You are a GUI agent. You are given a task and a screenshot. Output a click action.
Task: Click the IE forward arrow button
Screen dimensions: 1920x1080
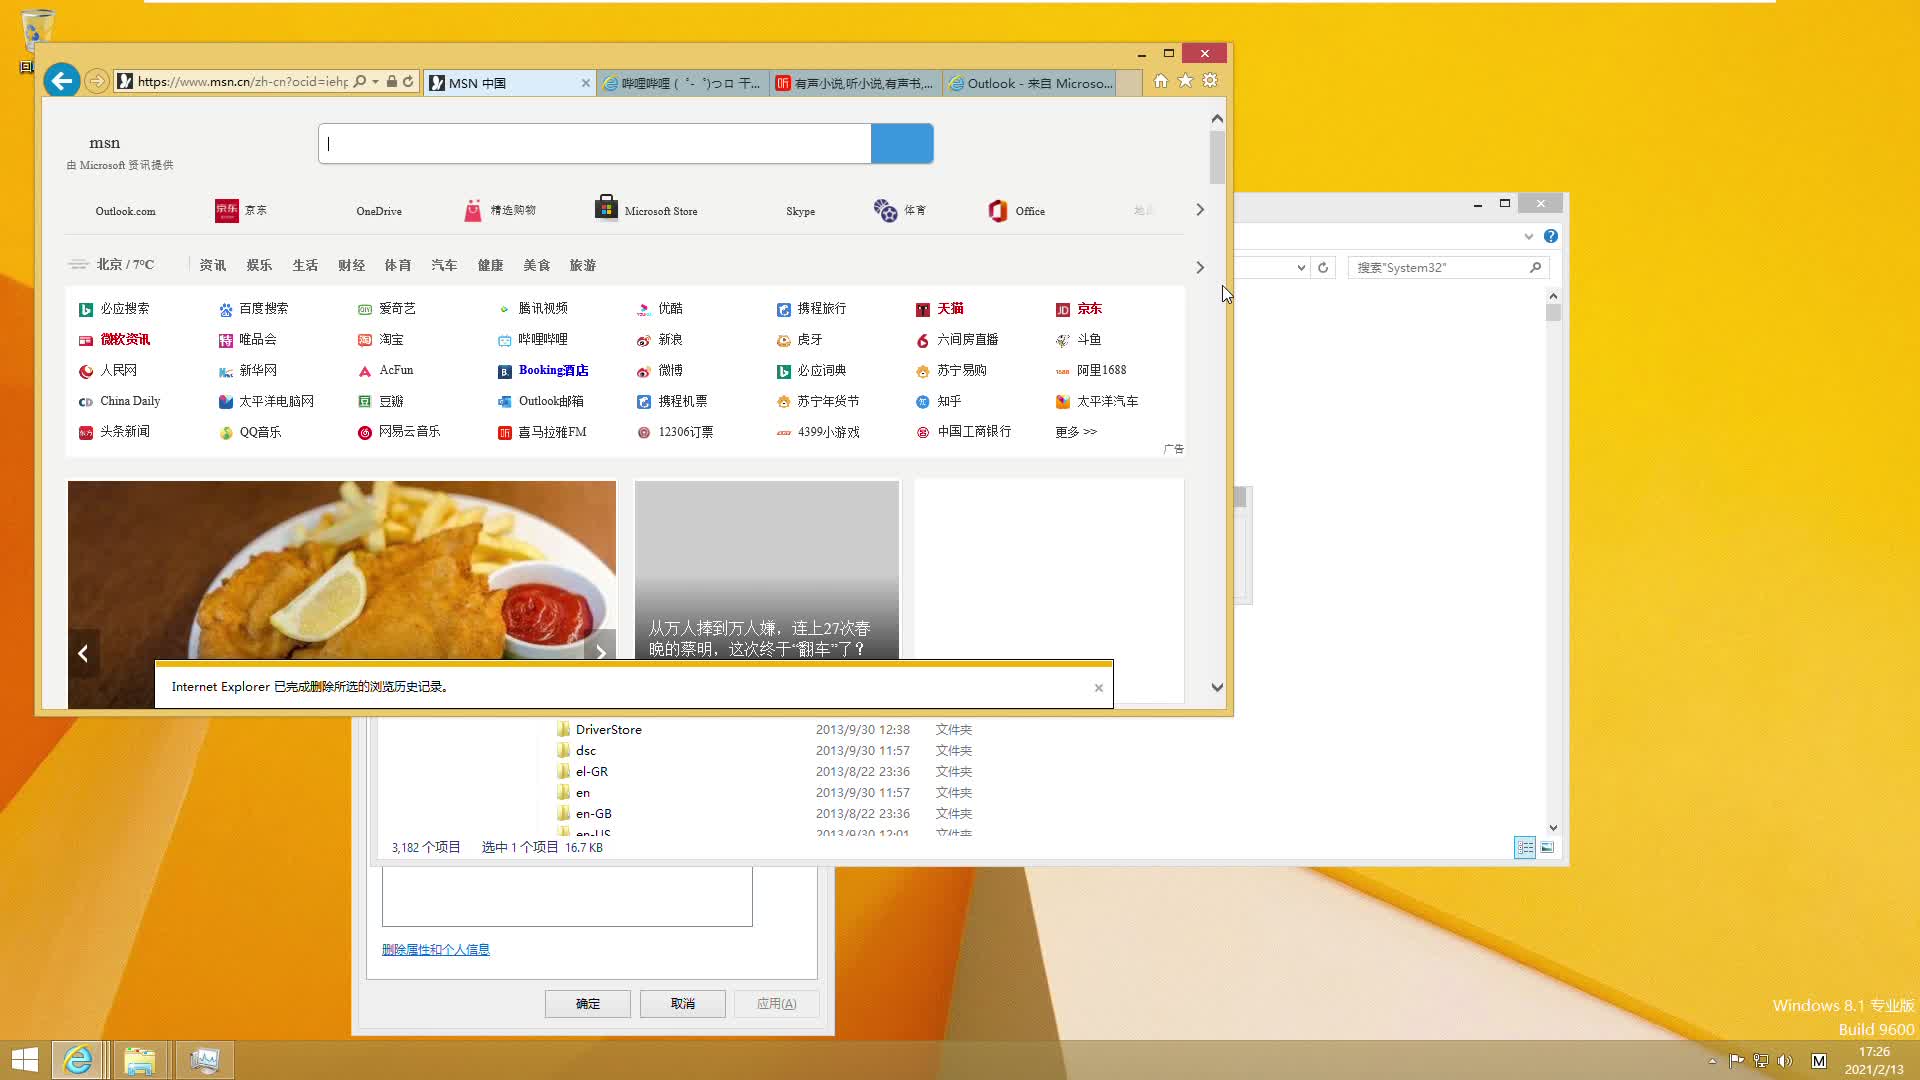[96, 82]
